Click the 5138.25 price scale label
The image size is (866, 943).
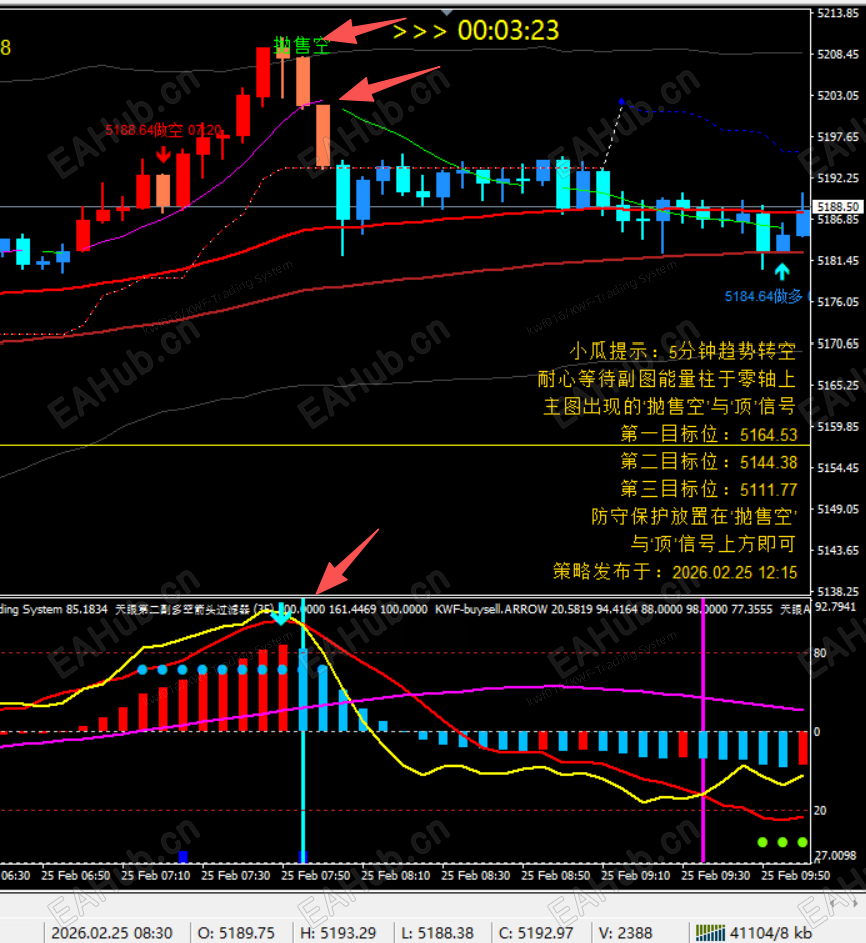click(x=838, y=591)
